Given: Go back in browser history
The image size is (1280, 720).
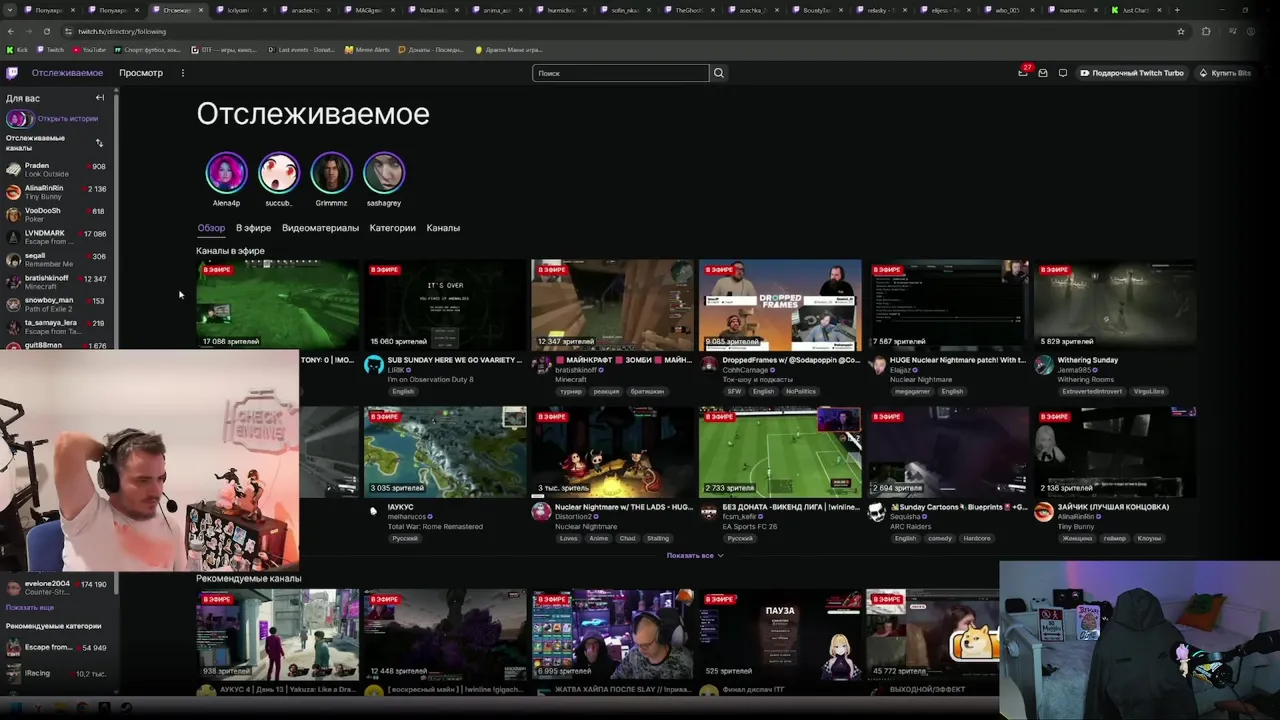Looking at the screenshot, I should 11,31.
